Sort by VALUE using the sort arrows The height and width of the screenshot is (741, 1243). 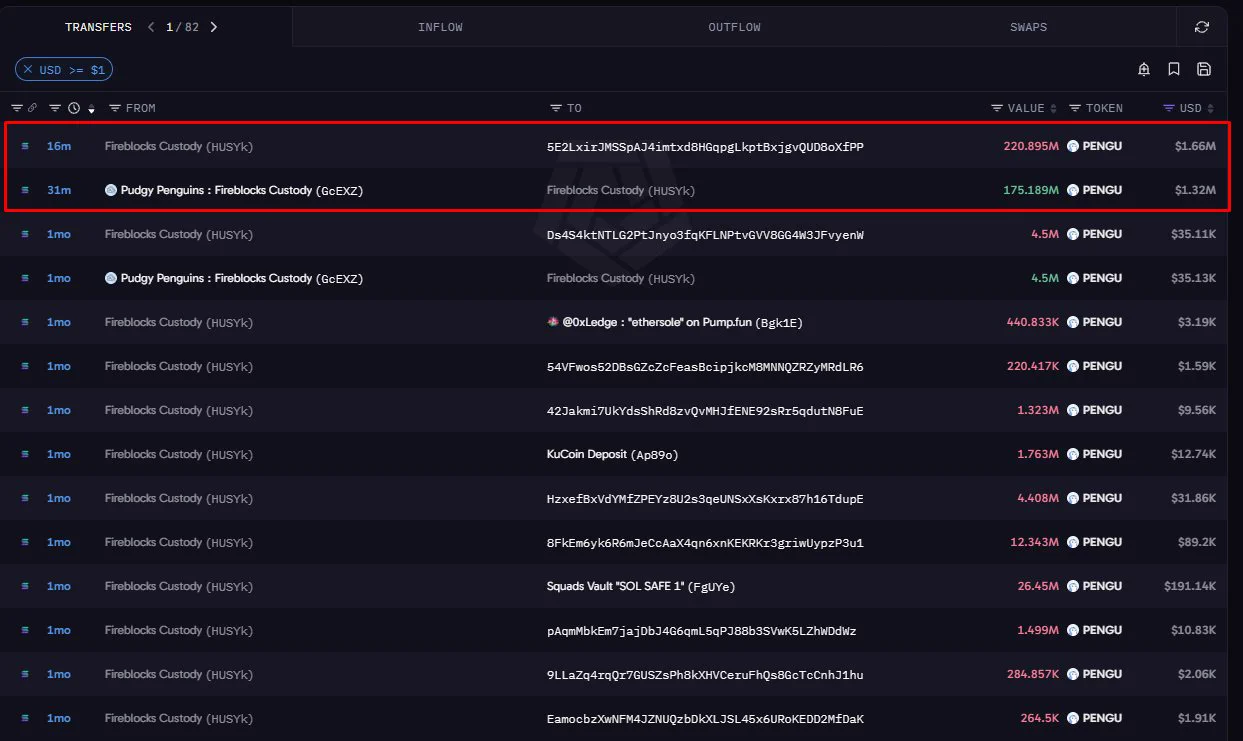point(1054,108)
